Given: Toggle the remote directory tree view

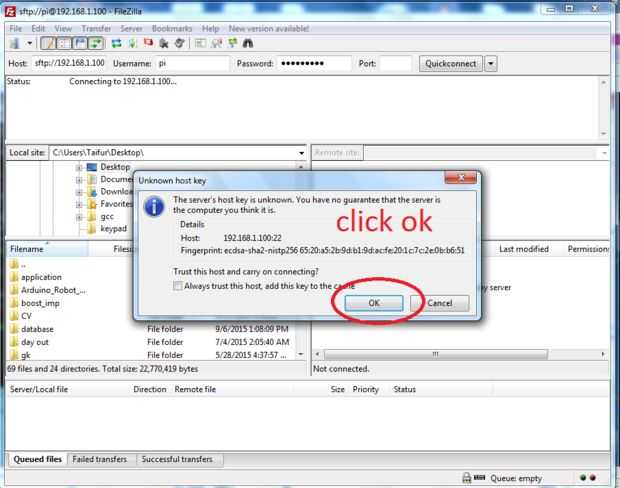Looking at the screenshot, I should [80, 43].
